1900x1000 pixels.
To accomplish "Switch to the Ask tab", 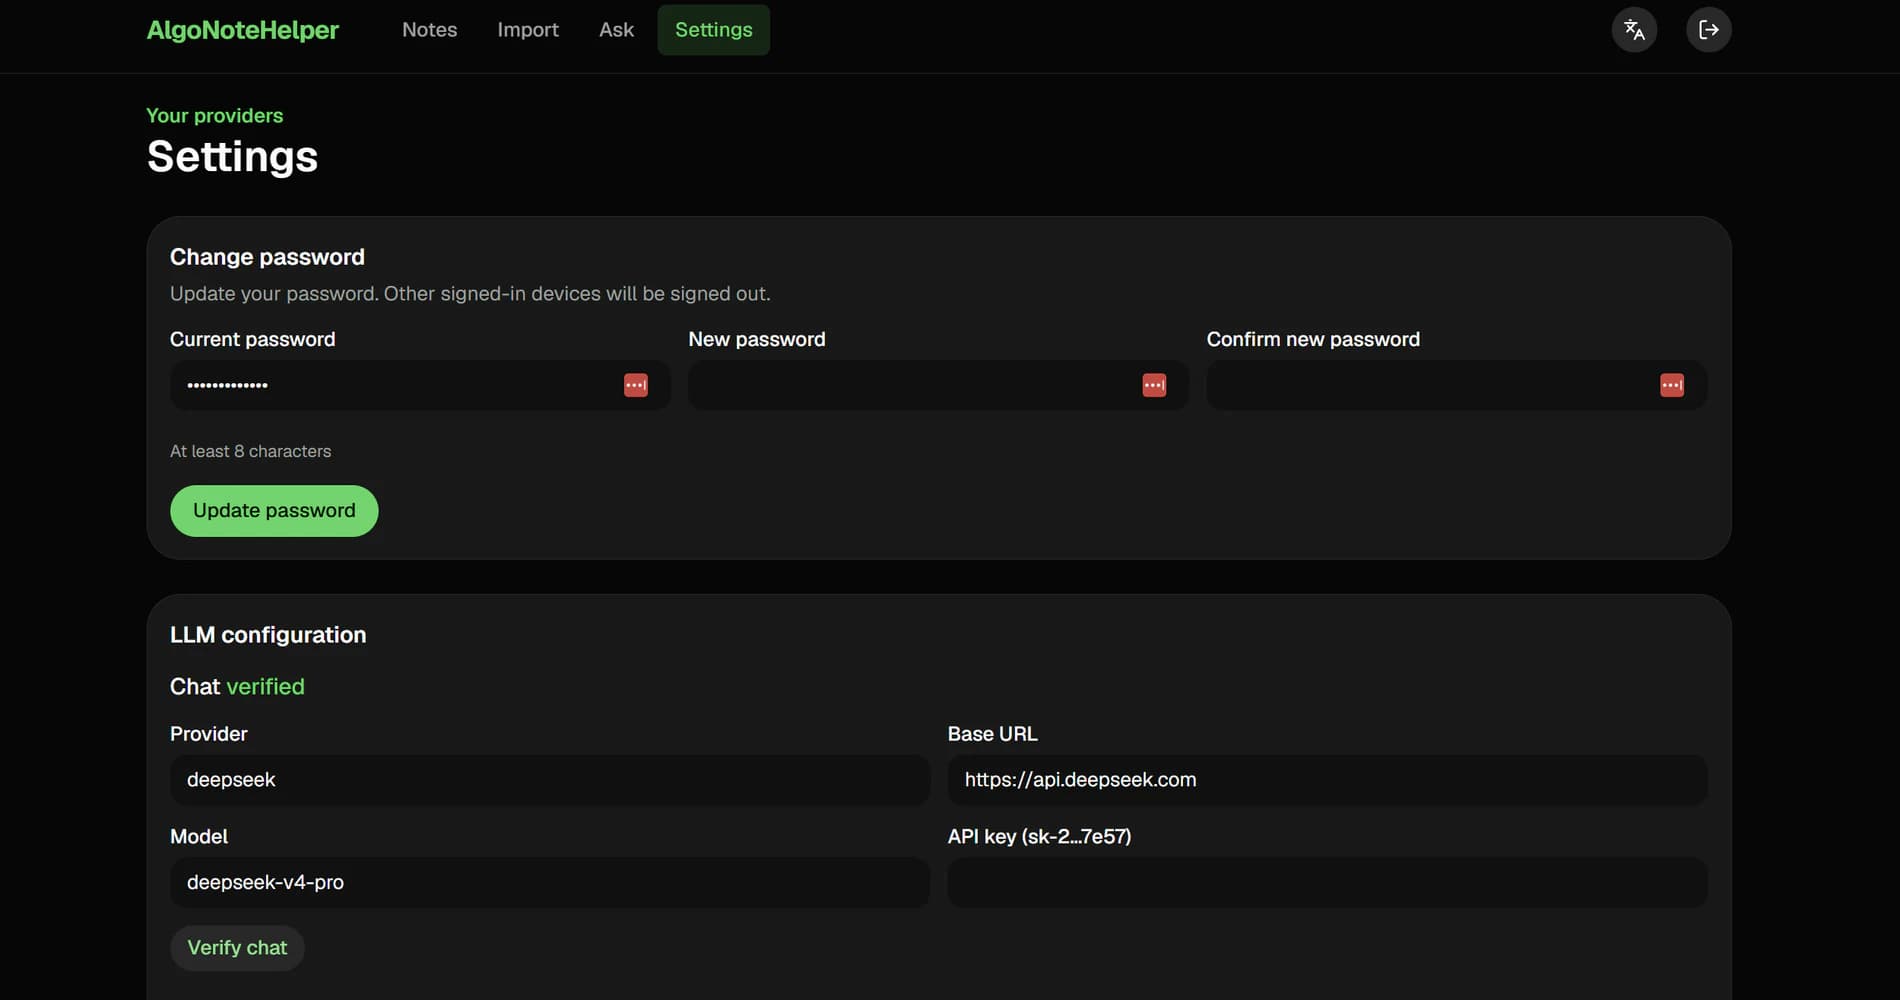I will (x=616, y=30).
